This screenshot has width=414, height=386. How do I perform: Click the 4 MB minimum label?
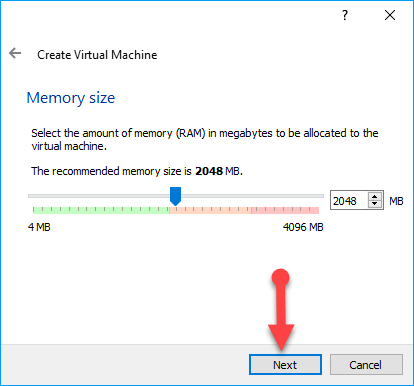point(39,227)
